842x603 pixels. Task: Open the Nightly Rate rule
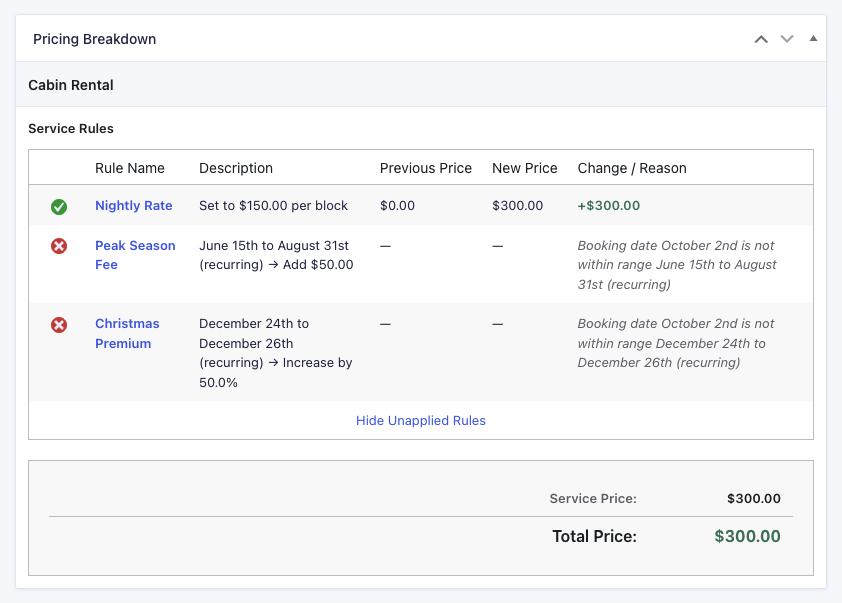[134, 206]
